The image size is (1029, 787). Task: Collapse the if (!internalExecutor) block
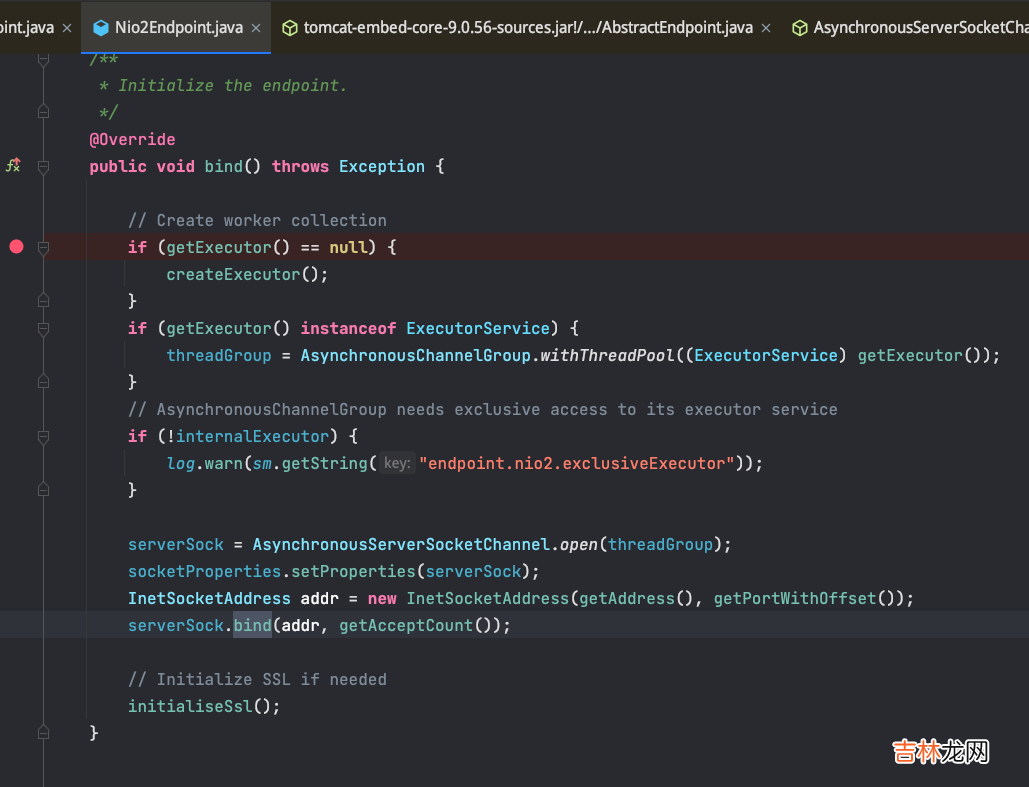43,437
